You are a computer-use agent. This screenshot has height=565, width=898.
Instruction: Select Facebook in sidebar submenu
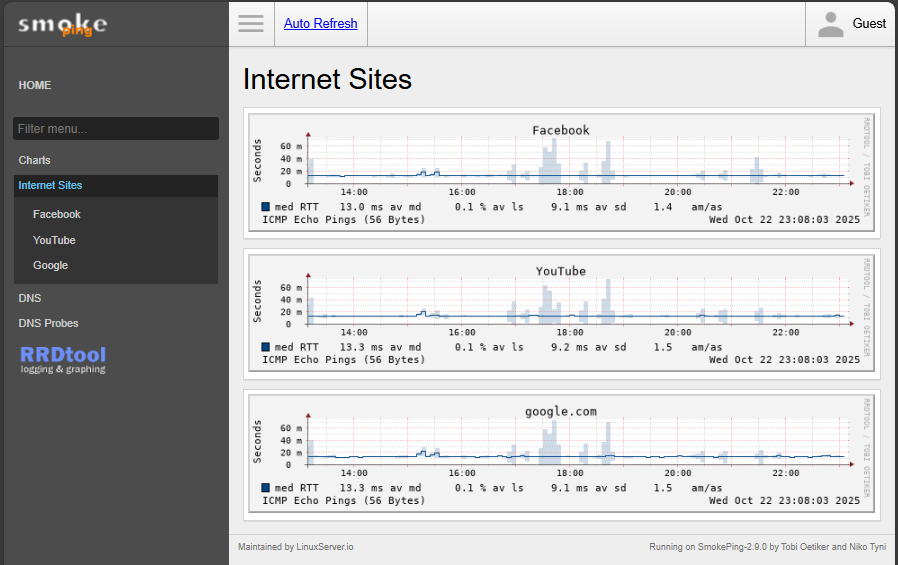pyautogui.click(x=57, y=214)
